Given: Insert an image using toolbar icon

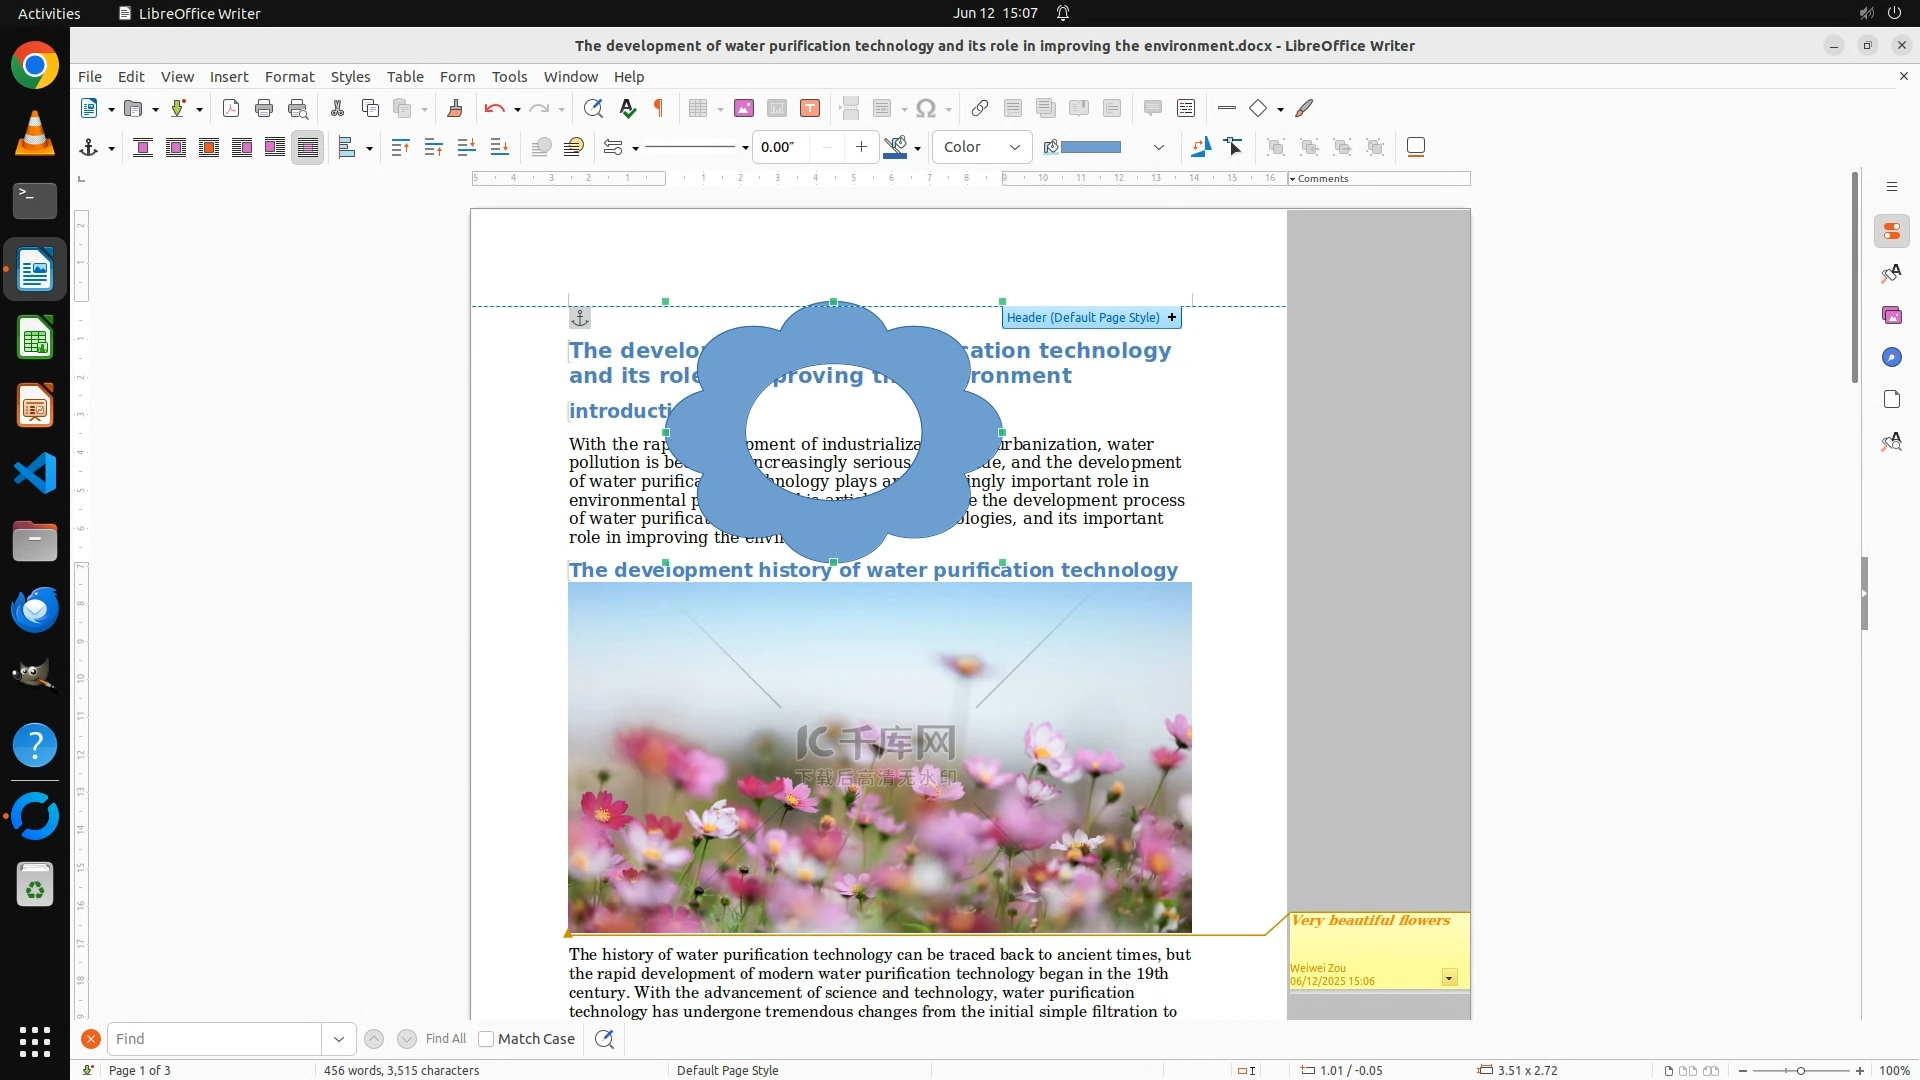Looking at the screenshot, I should (x=743, y=108).
